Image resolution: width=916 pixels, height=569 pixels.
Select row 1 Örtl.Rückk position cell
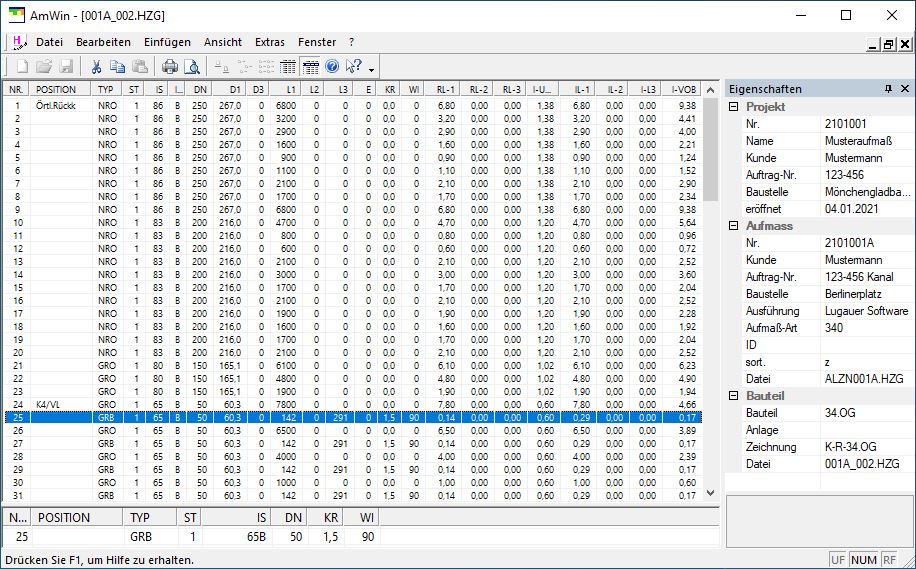[60, 106]
